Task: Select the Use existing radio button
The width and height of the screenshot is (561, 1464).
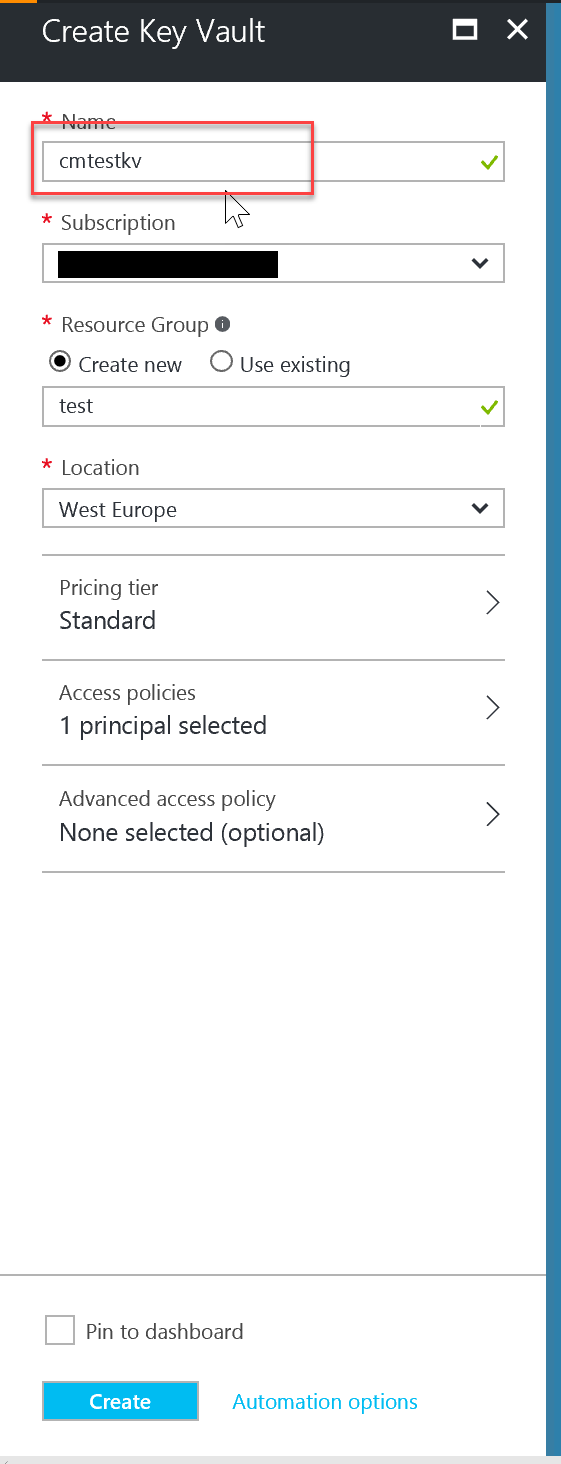Action: [221, 363]
